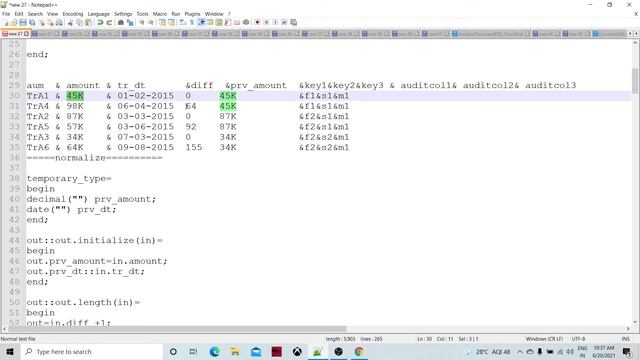Screen dimensions: 640x360
Task: Click 'Ln : 30 Col : 11' status entry
Action: tap(435, 339)
